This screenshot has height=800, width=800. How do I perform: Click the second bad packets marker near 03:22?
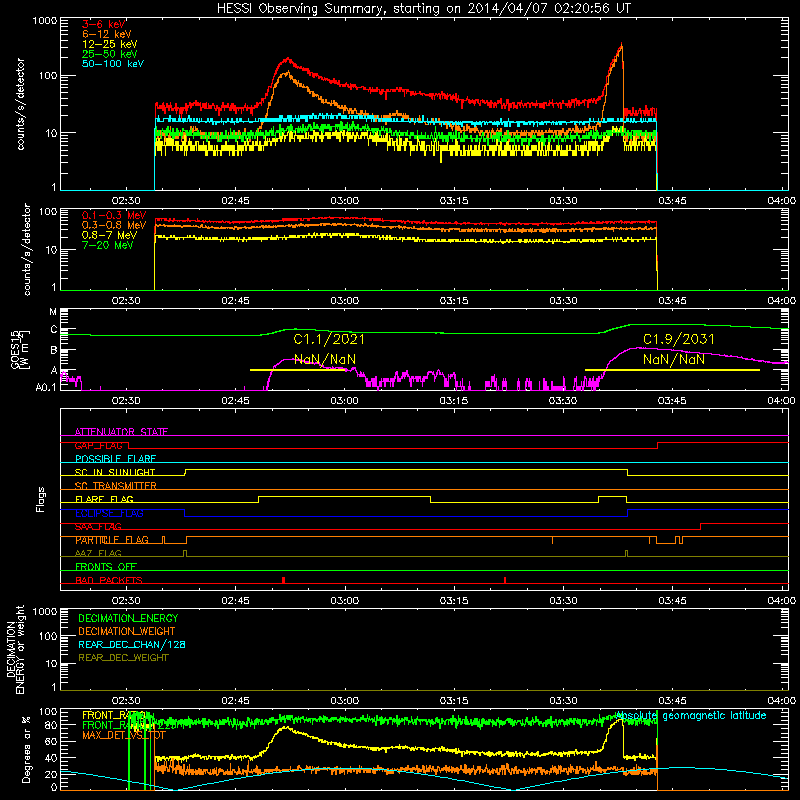click(x=505, y=580)
